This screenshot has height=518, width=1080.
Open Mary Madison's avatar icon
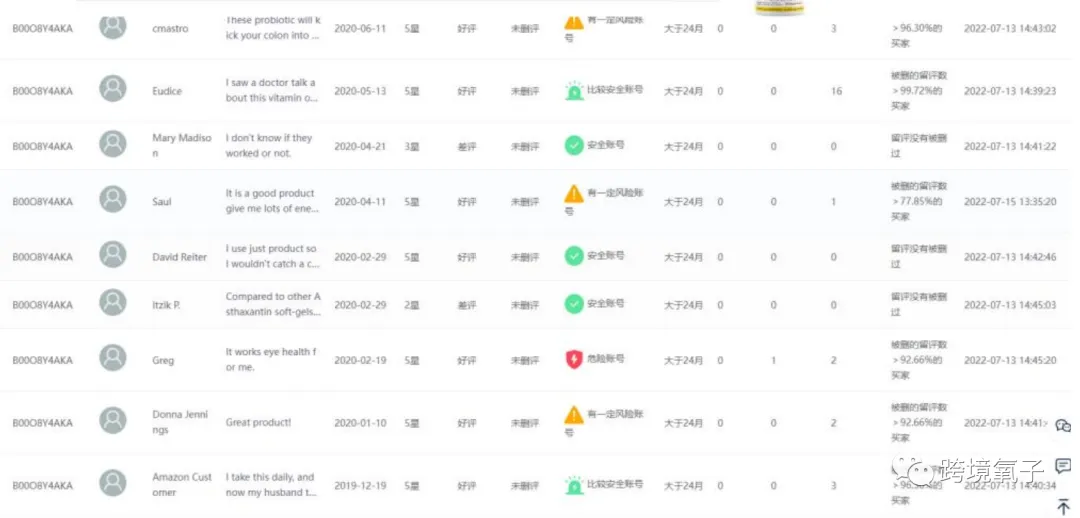coord(112,144)
